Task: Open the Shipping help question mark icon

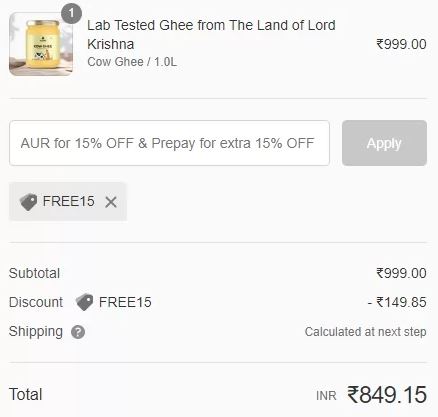Action: (x=78, y=332)
